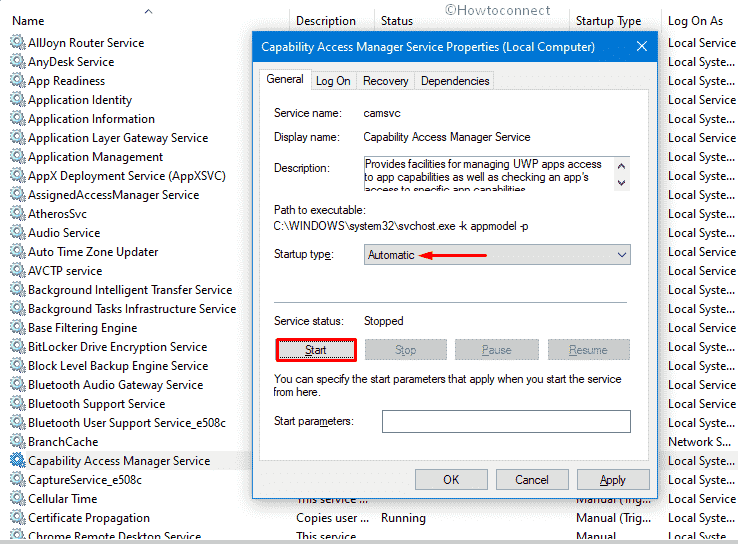Click gear icon beside CaptureService_e508c
Viewport: 738px width, 544px height.
(x=18, y=479)
